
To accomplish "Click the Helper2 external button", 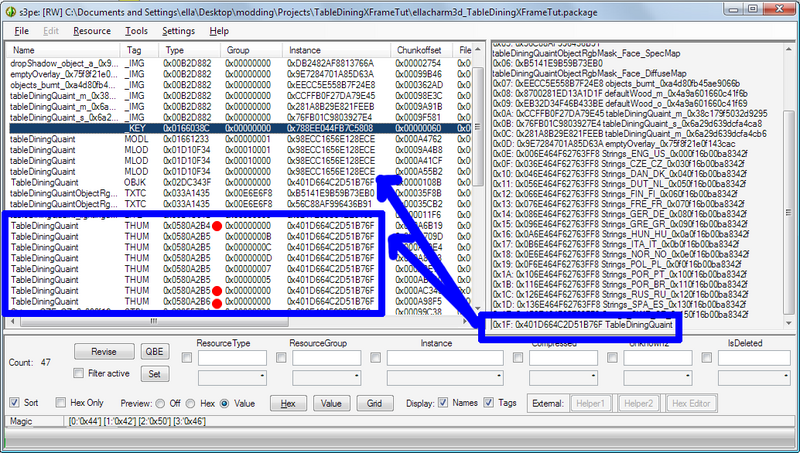I will (638, 404).
